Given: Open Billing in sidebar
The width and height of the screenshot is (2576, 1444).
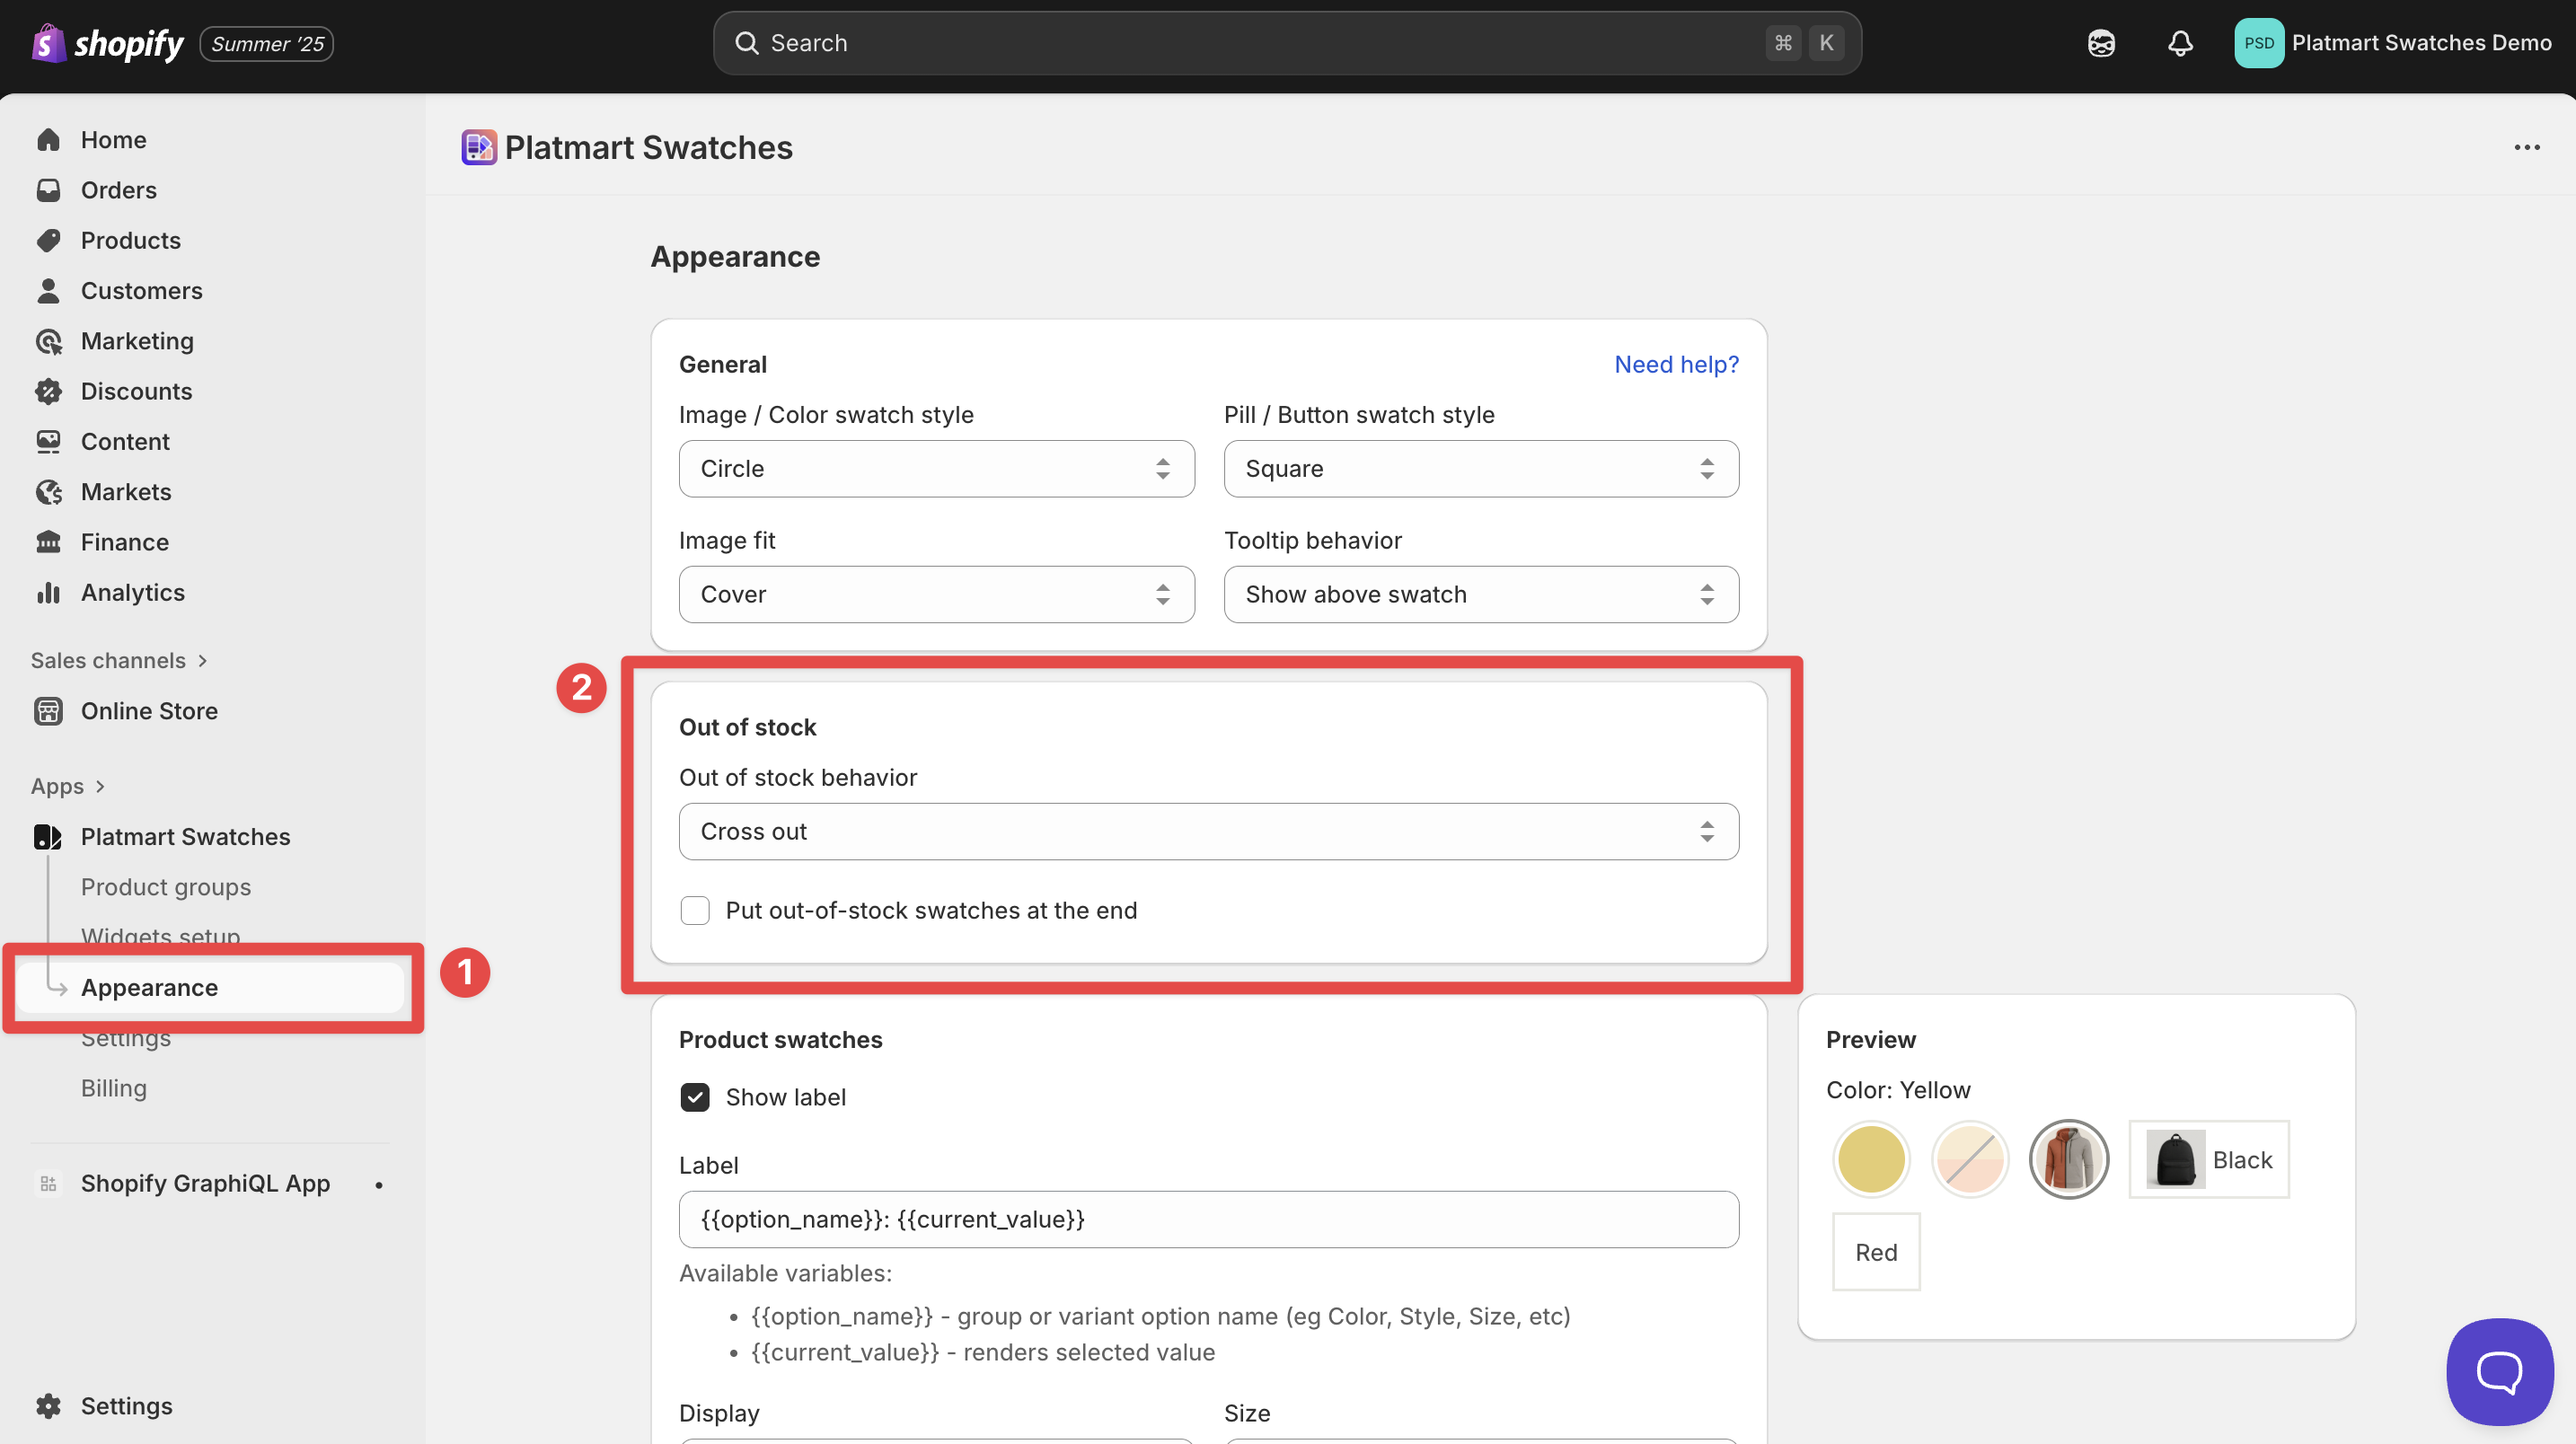Looking at the screenshot, I should point(114,1088).
